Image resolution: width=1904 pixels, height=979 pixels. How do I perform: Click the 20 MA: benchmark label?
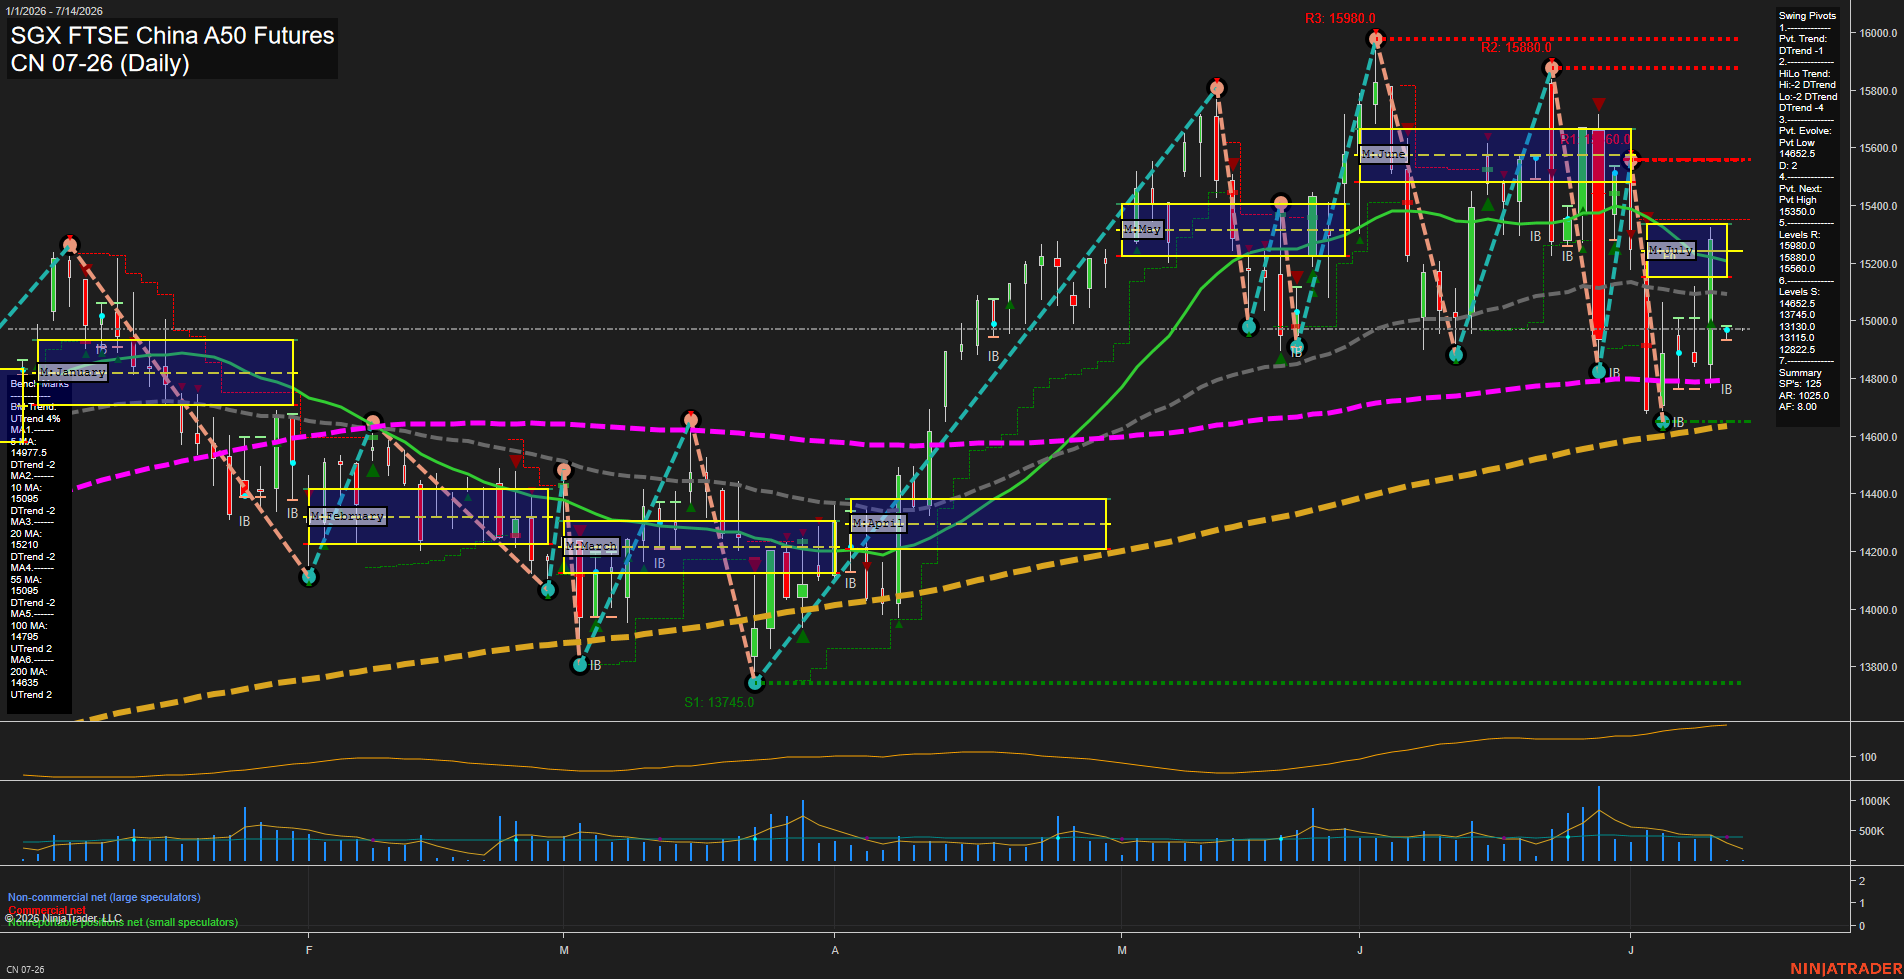tap(26, 534)
